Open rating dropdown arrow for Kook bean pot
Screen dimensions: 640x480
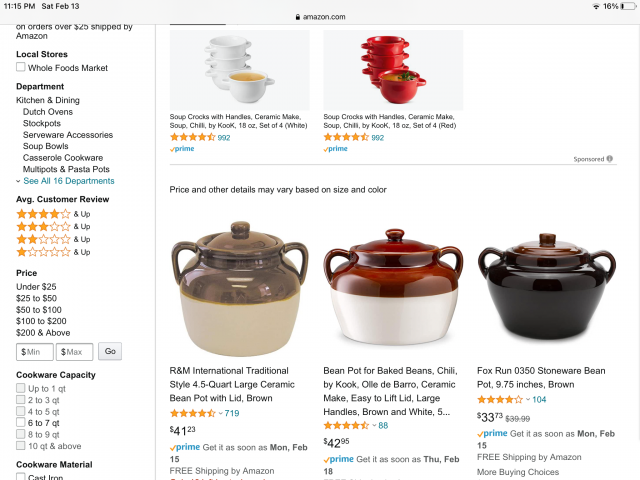point(372,425)
